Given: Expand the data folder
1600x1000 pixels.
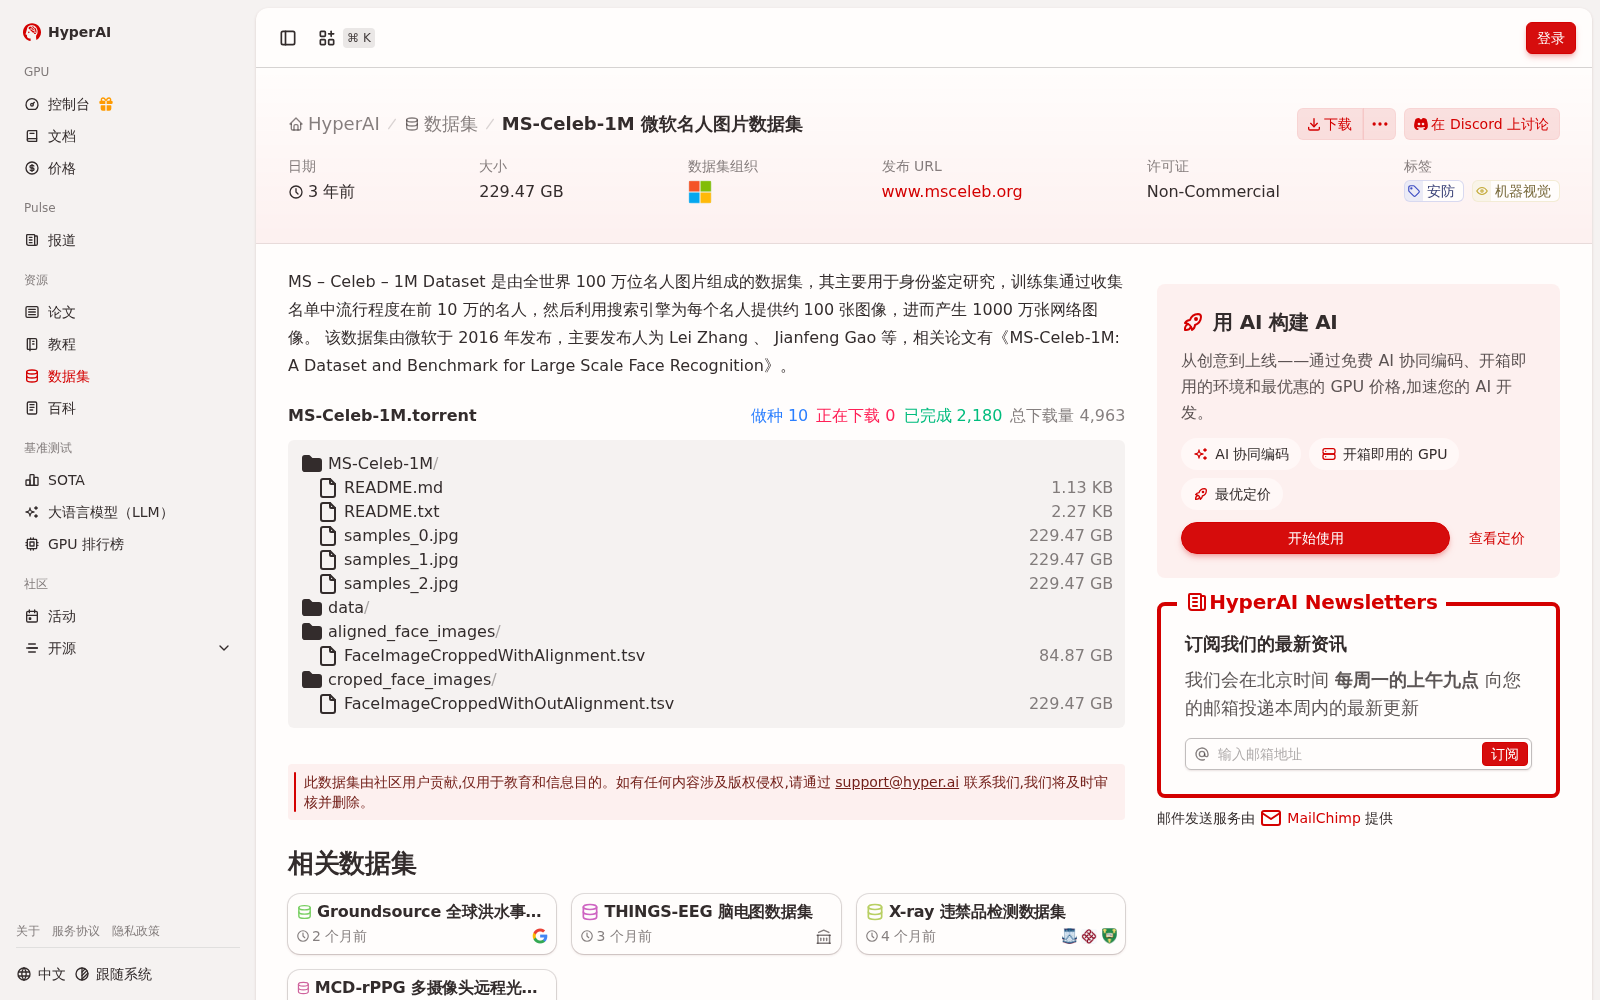Looking at the screenshot, I should click(x=336, y=607).
